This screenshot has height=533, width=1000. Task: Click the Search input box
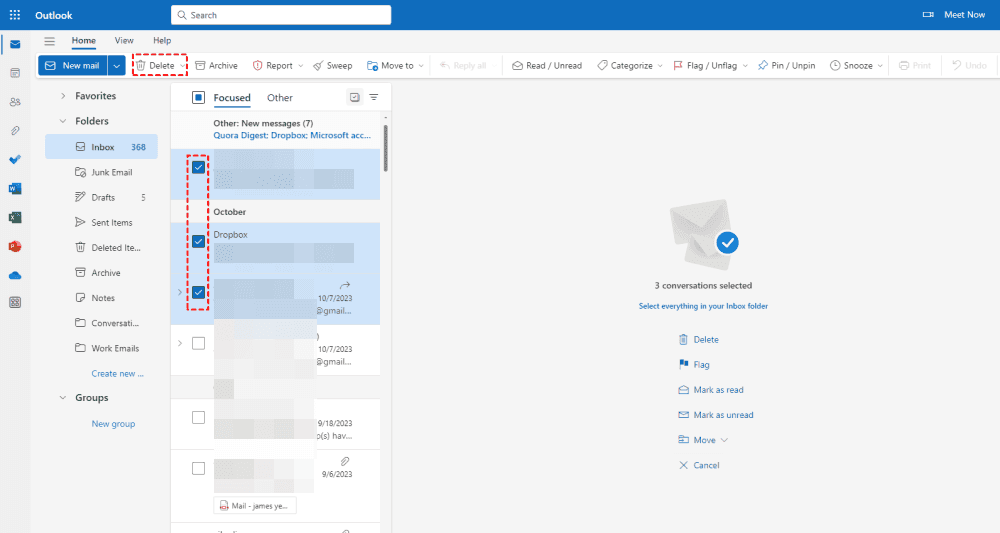click(x=280, y=15)
